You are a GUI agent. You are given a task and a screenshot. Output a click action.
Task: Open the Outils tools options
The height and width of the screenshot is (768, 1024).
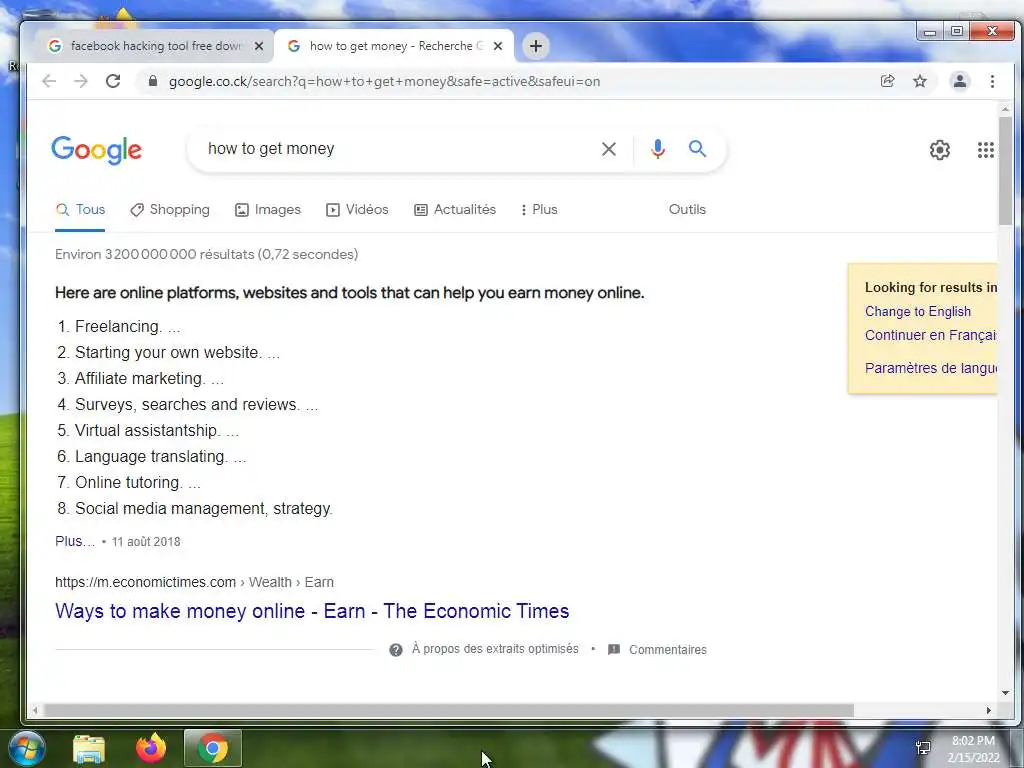[x=687, y=210]
